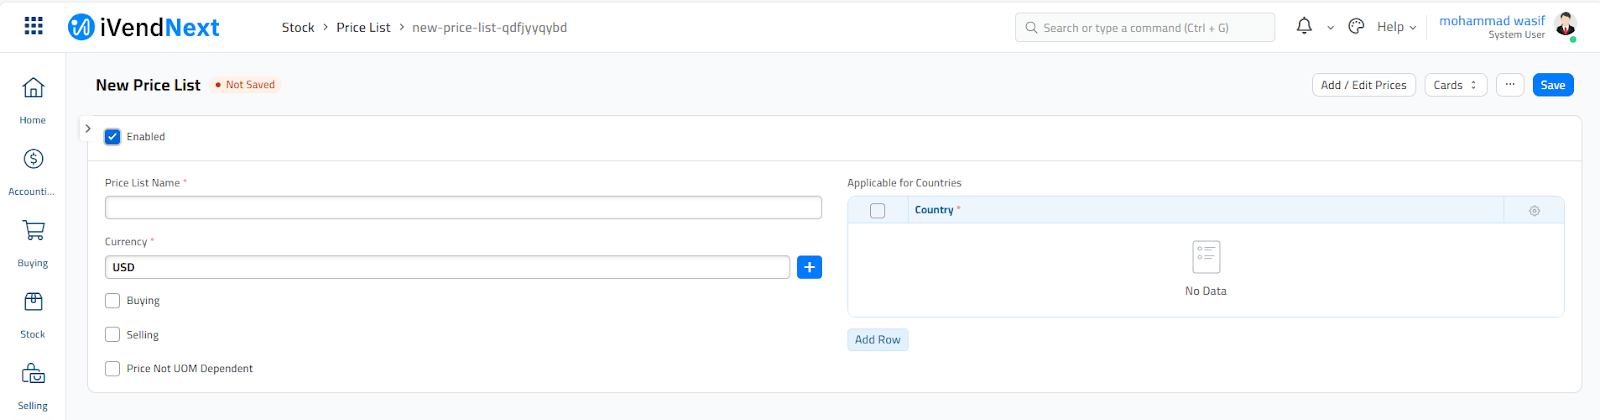Open the Buying cart icon

[x=33, y=231]
